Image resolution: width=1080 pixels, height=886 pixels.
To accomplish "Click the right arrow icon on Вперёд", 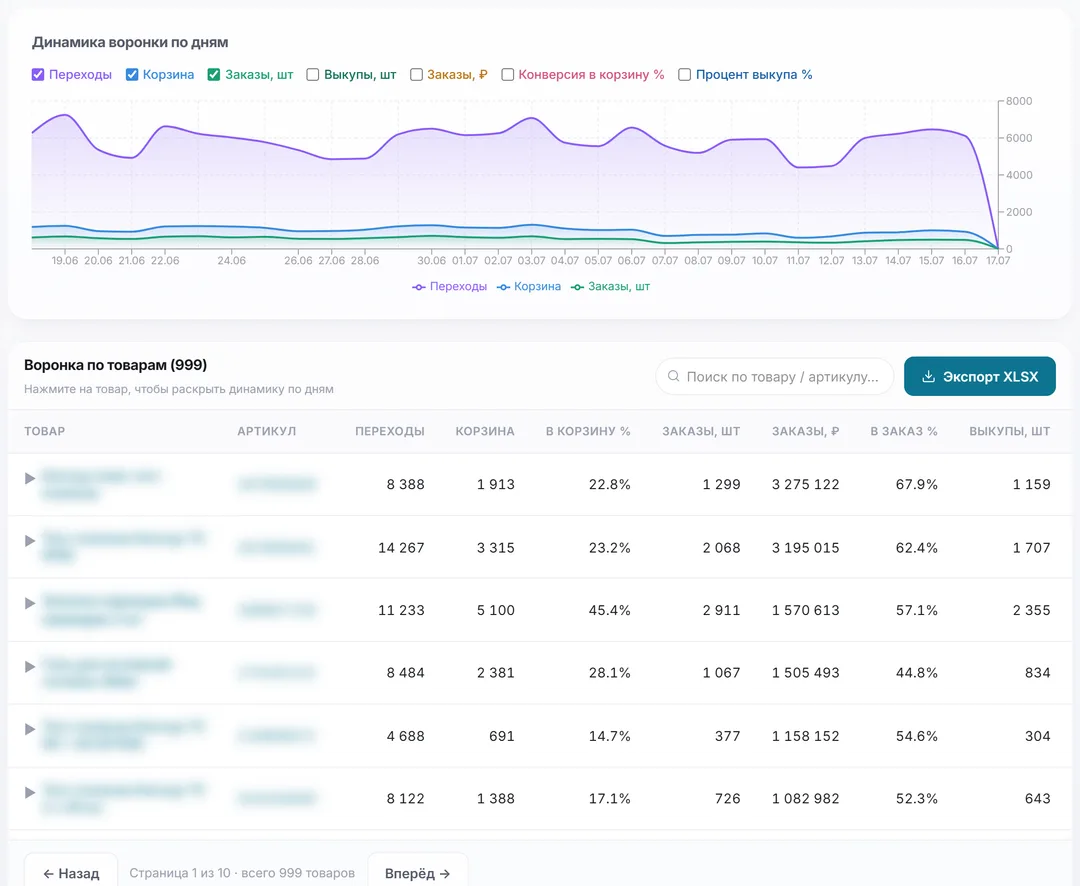I will 445,874.
